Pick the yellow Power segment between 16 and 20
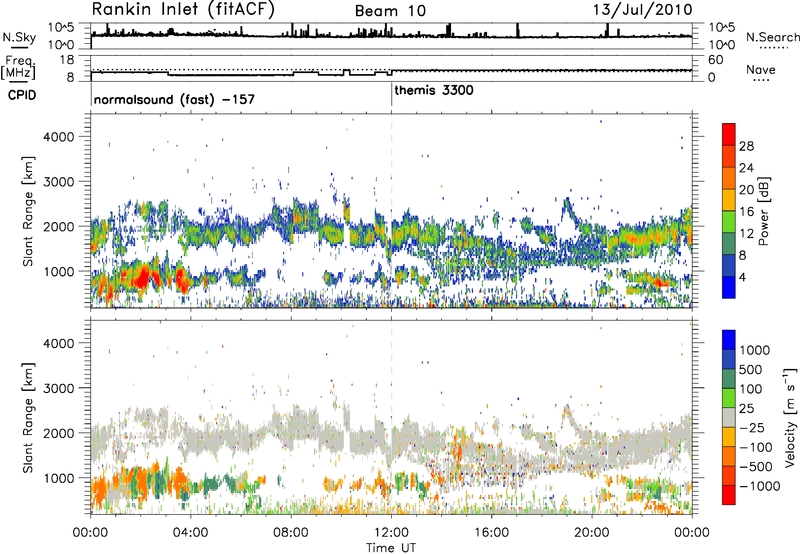The height and width of the screenshot is (554, 800). [x=729, y=200]
